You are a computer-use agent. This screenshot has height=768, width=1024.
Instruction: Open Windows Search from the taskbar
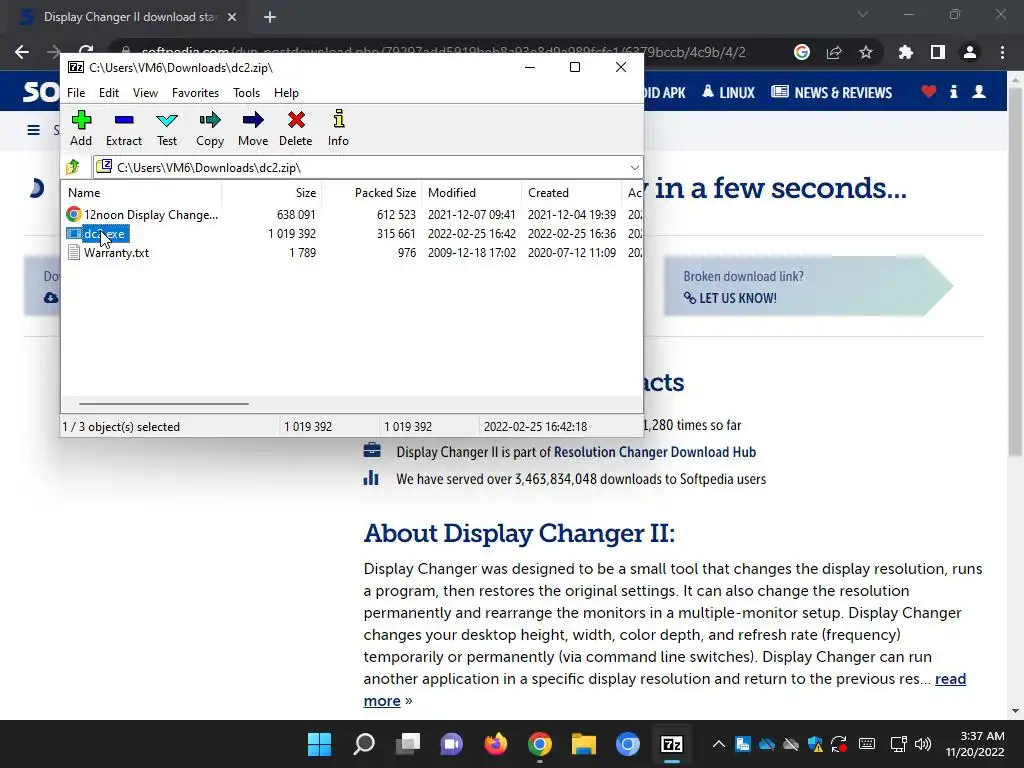tap(364, 744)
